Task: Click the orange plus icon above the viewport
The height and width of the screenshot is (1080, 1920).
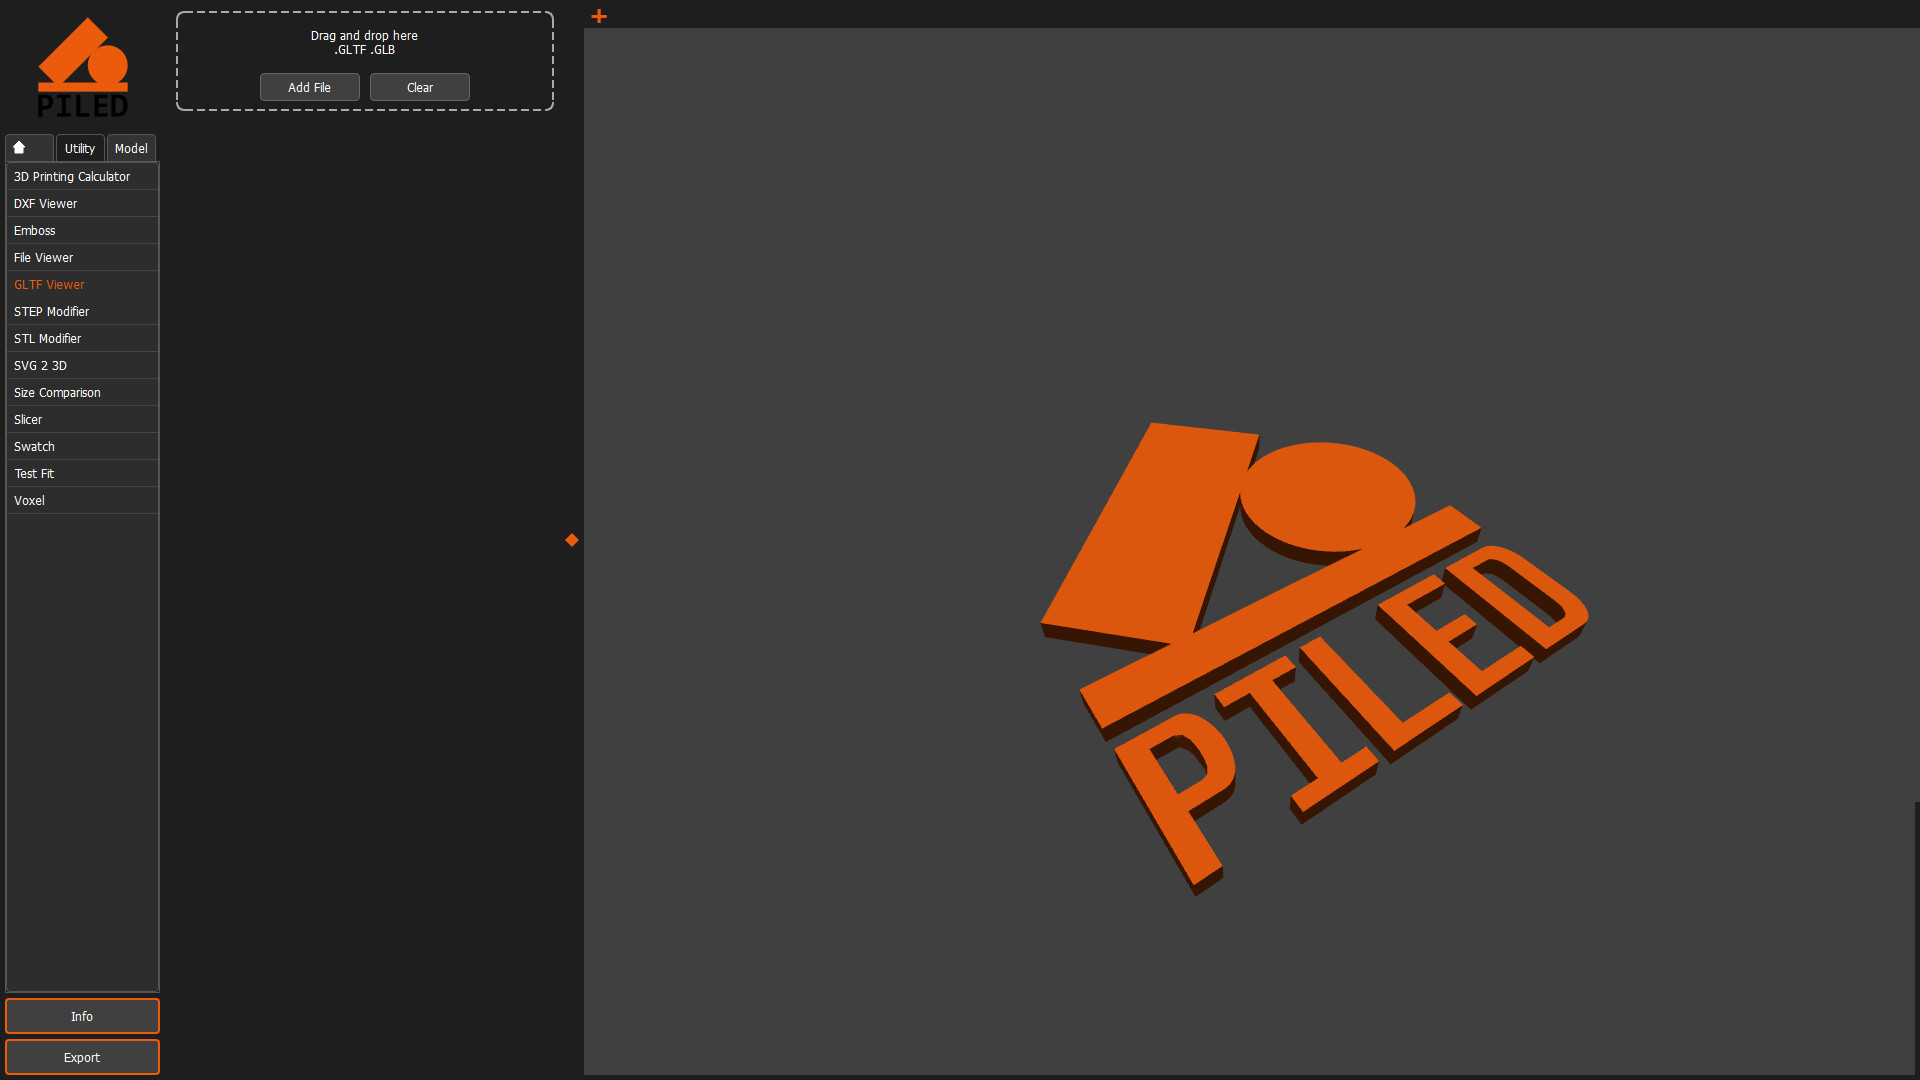Action: click(x=598, y=16)
